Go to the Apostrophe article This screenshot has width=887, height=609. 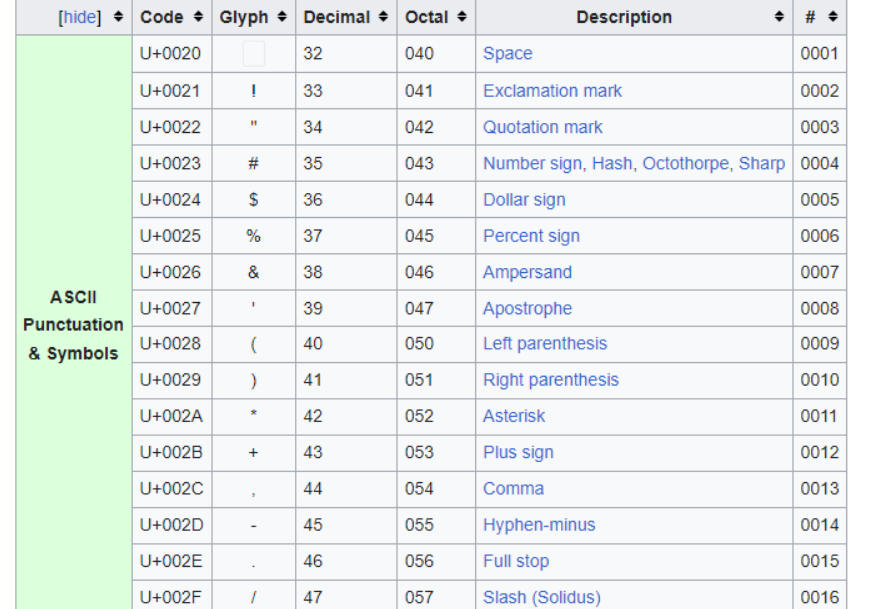click(x=527, y=308)
